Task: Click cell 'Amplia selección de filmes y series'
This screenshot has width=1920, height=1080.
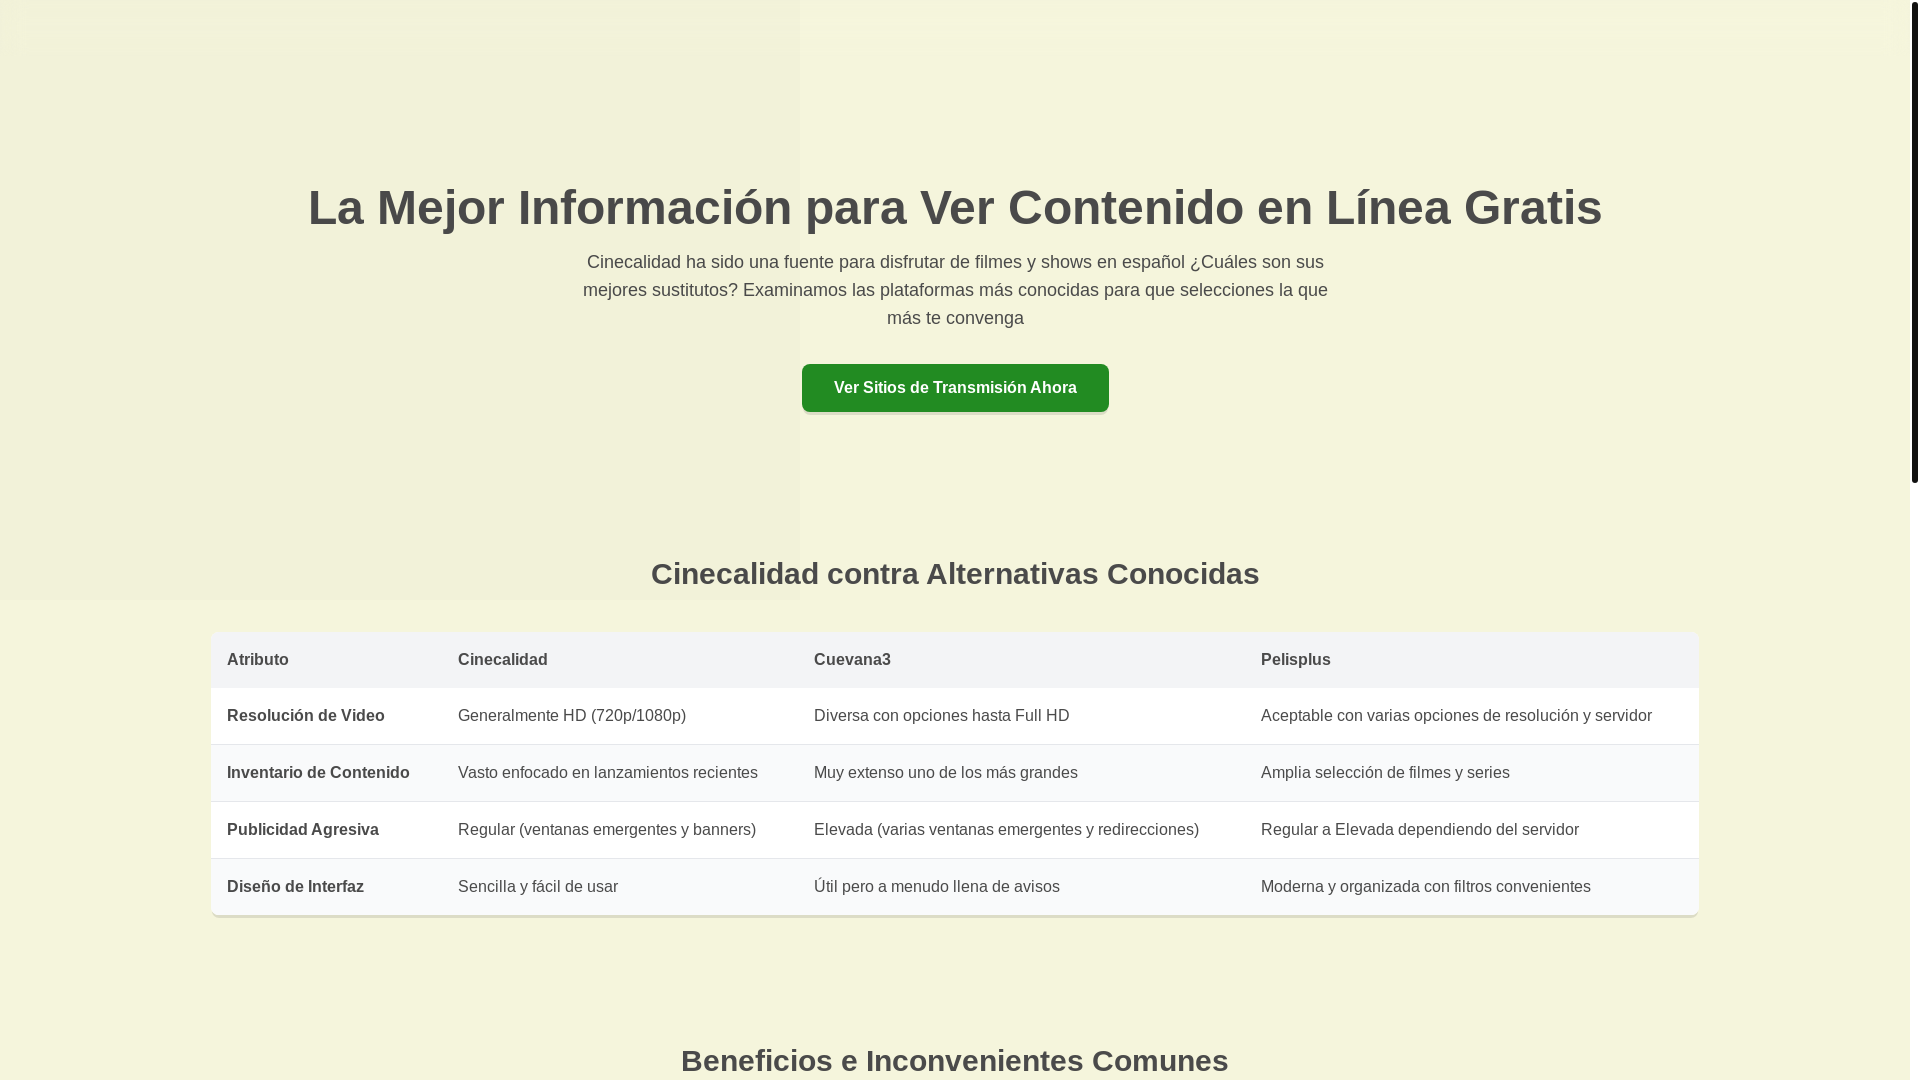Action: [1472, 773]
